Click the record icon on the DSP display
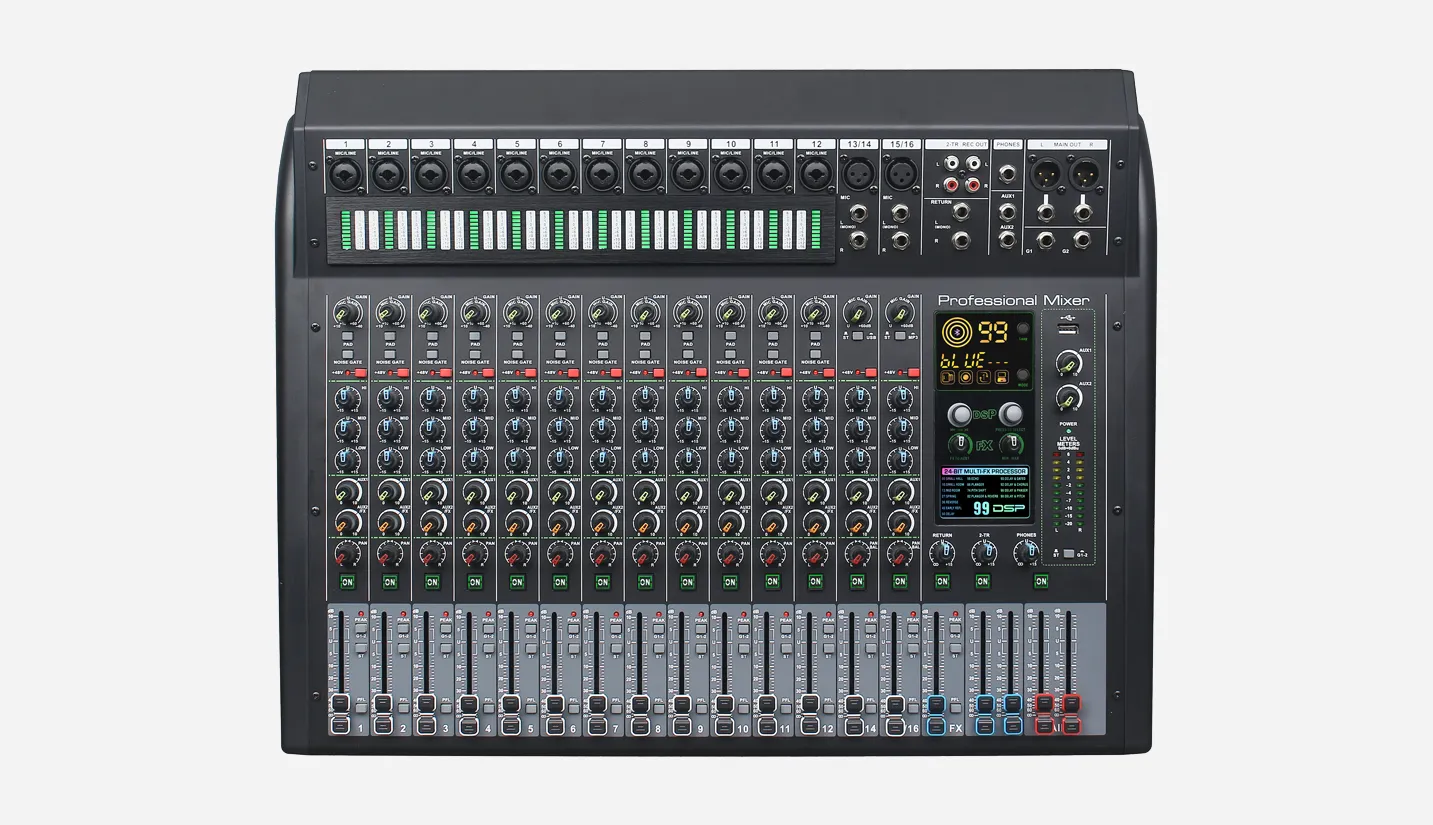This screenshot has width=1433, height=825. [x=965, y=378]
